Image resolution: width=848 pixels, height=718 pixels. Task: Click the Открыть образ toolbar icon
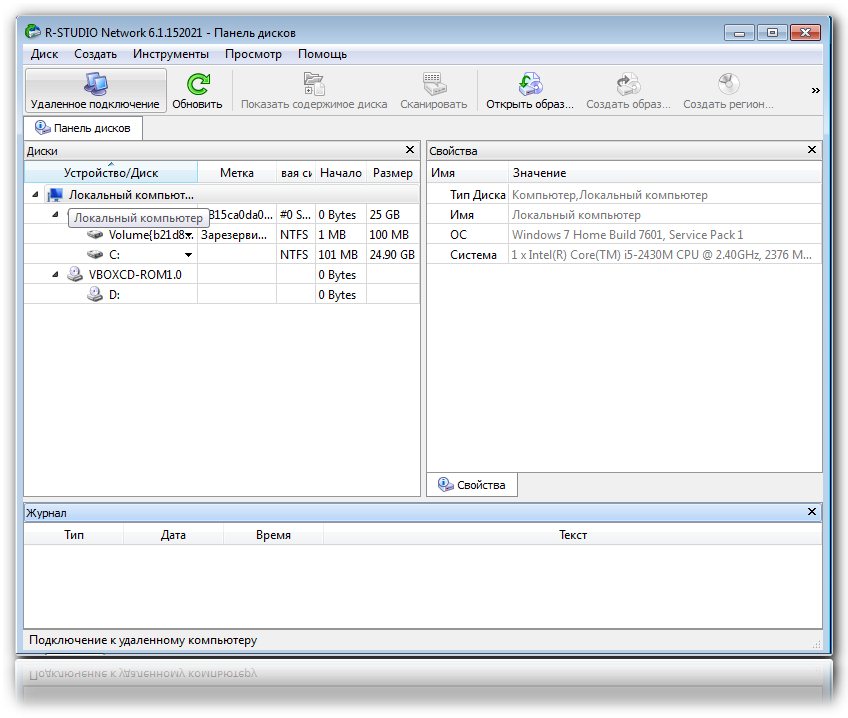coord(529,84)
